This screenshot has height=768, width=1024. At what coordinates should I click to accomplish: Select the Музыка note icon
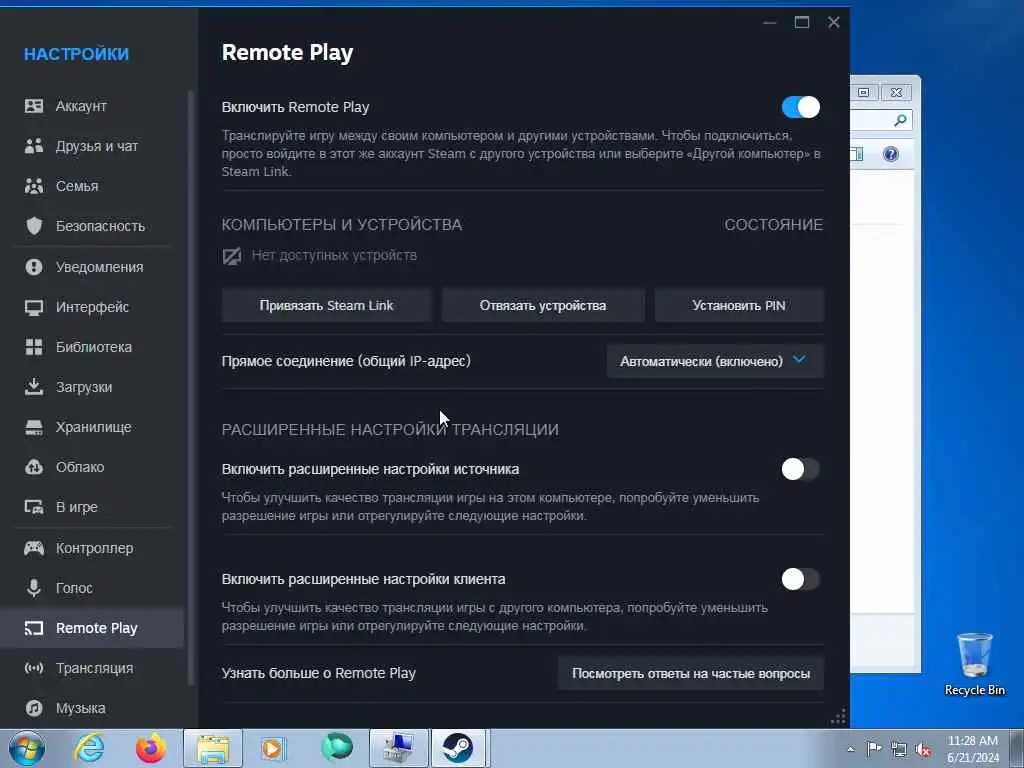pos(34,708)
